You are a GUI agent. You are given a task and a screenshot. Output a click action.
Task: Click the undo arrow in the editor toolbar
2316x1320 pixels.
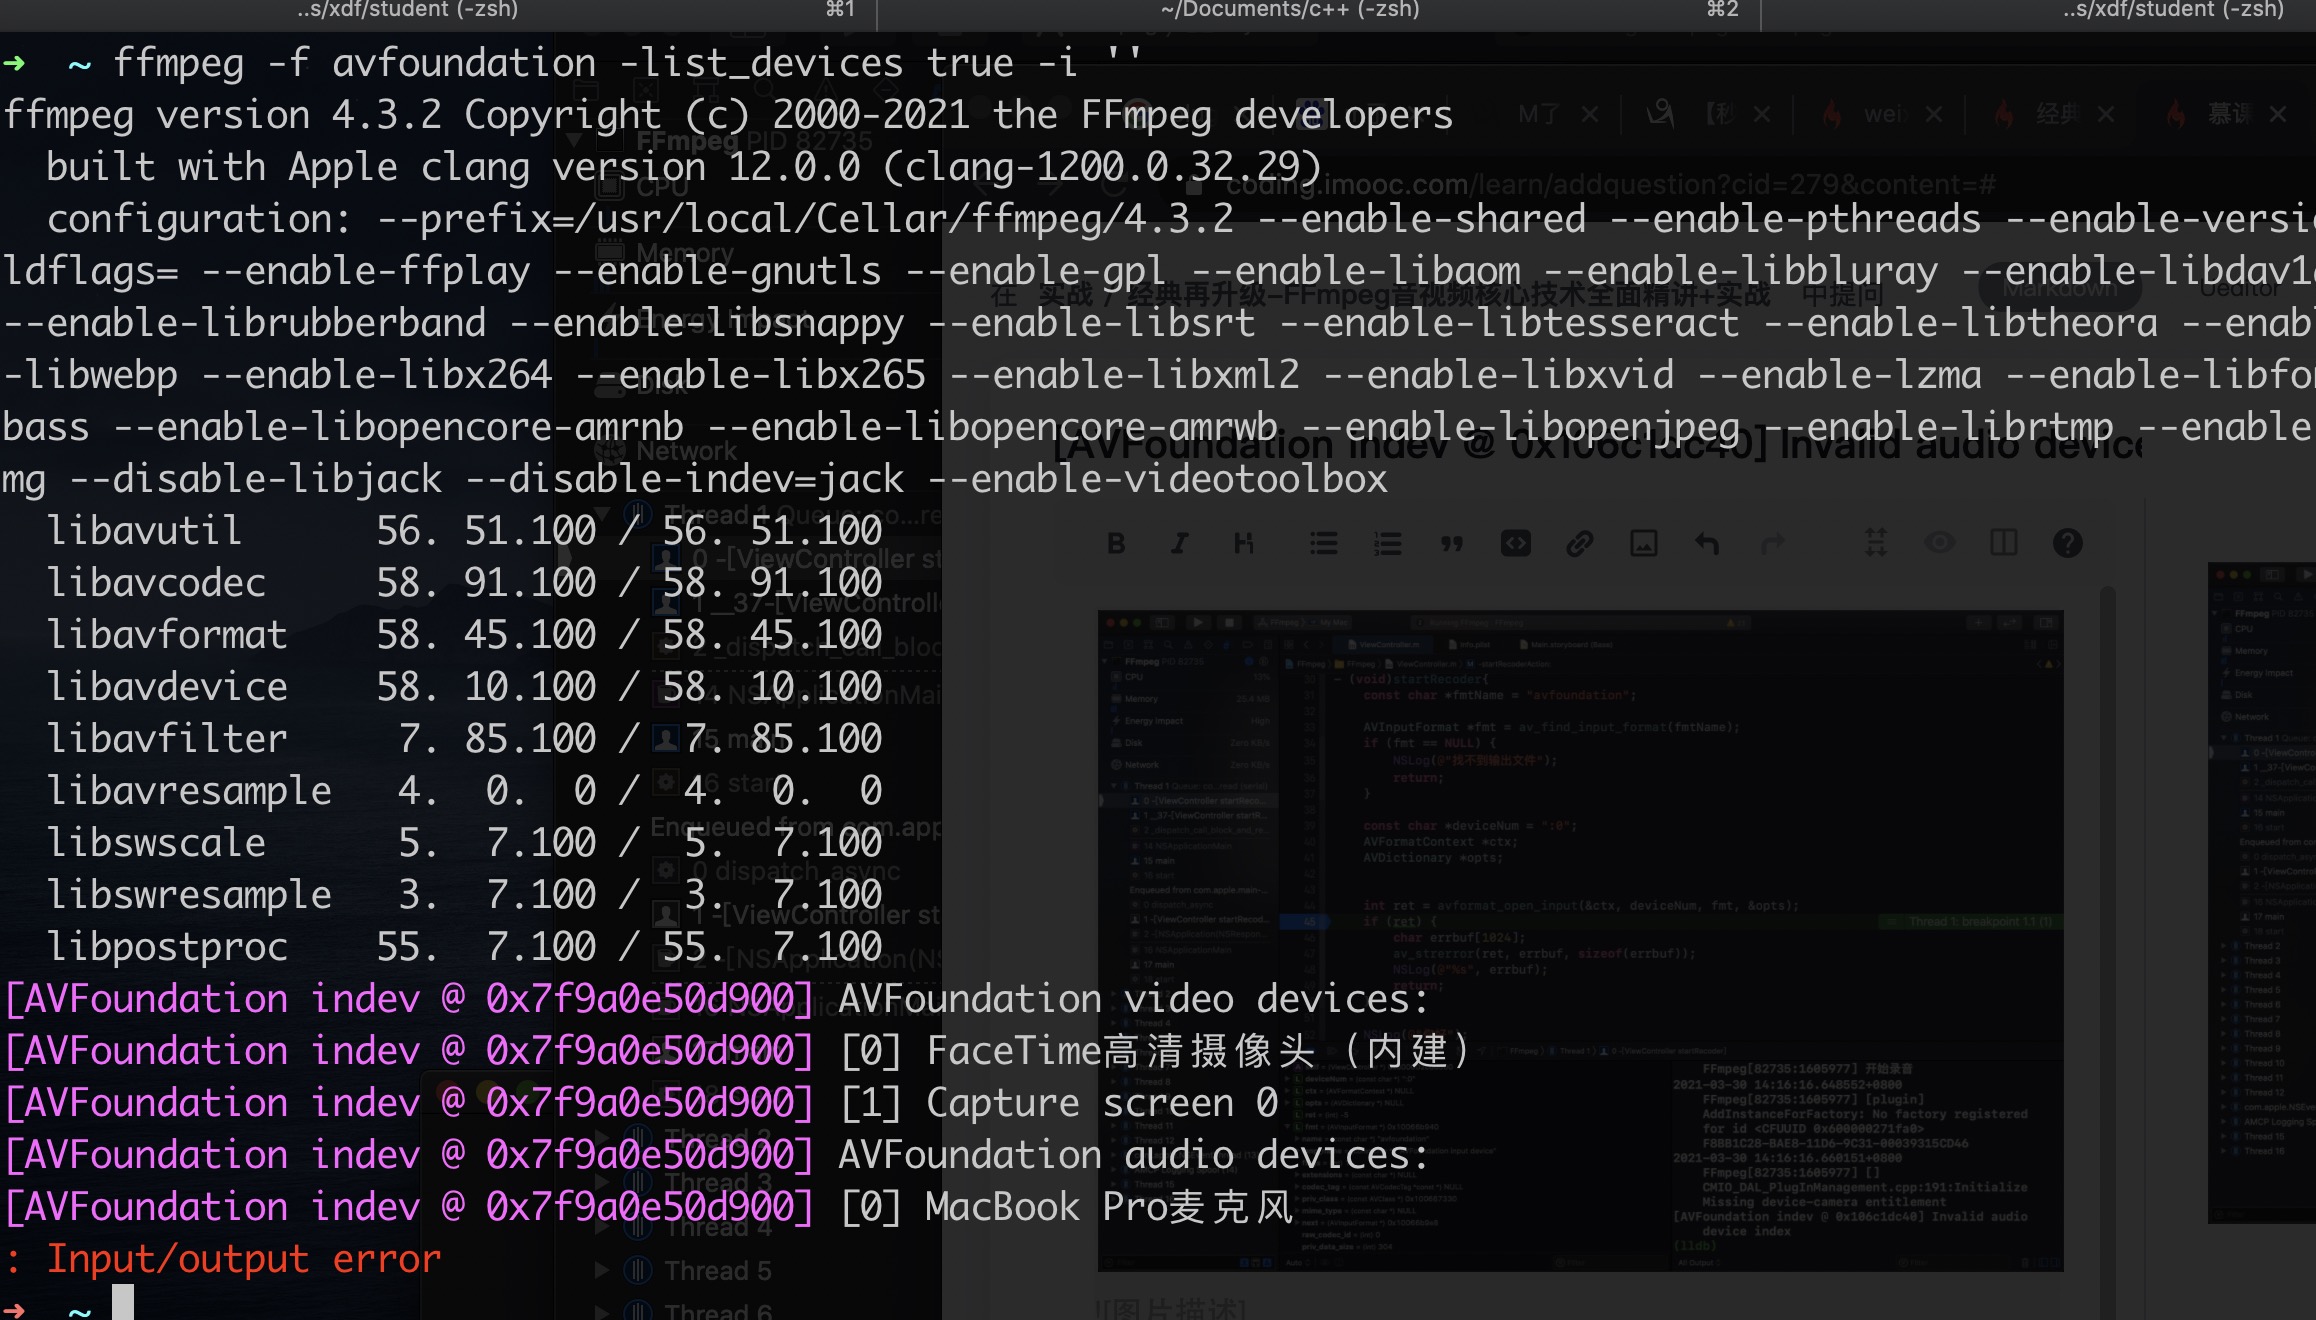[x=1707, y=543]
